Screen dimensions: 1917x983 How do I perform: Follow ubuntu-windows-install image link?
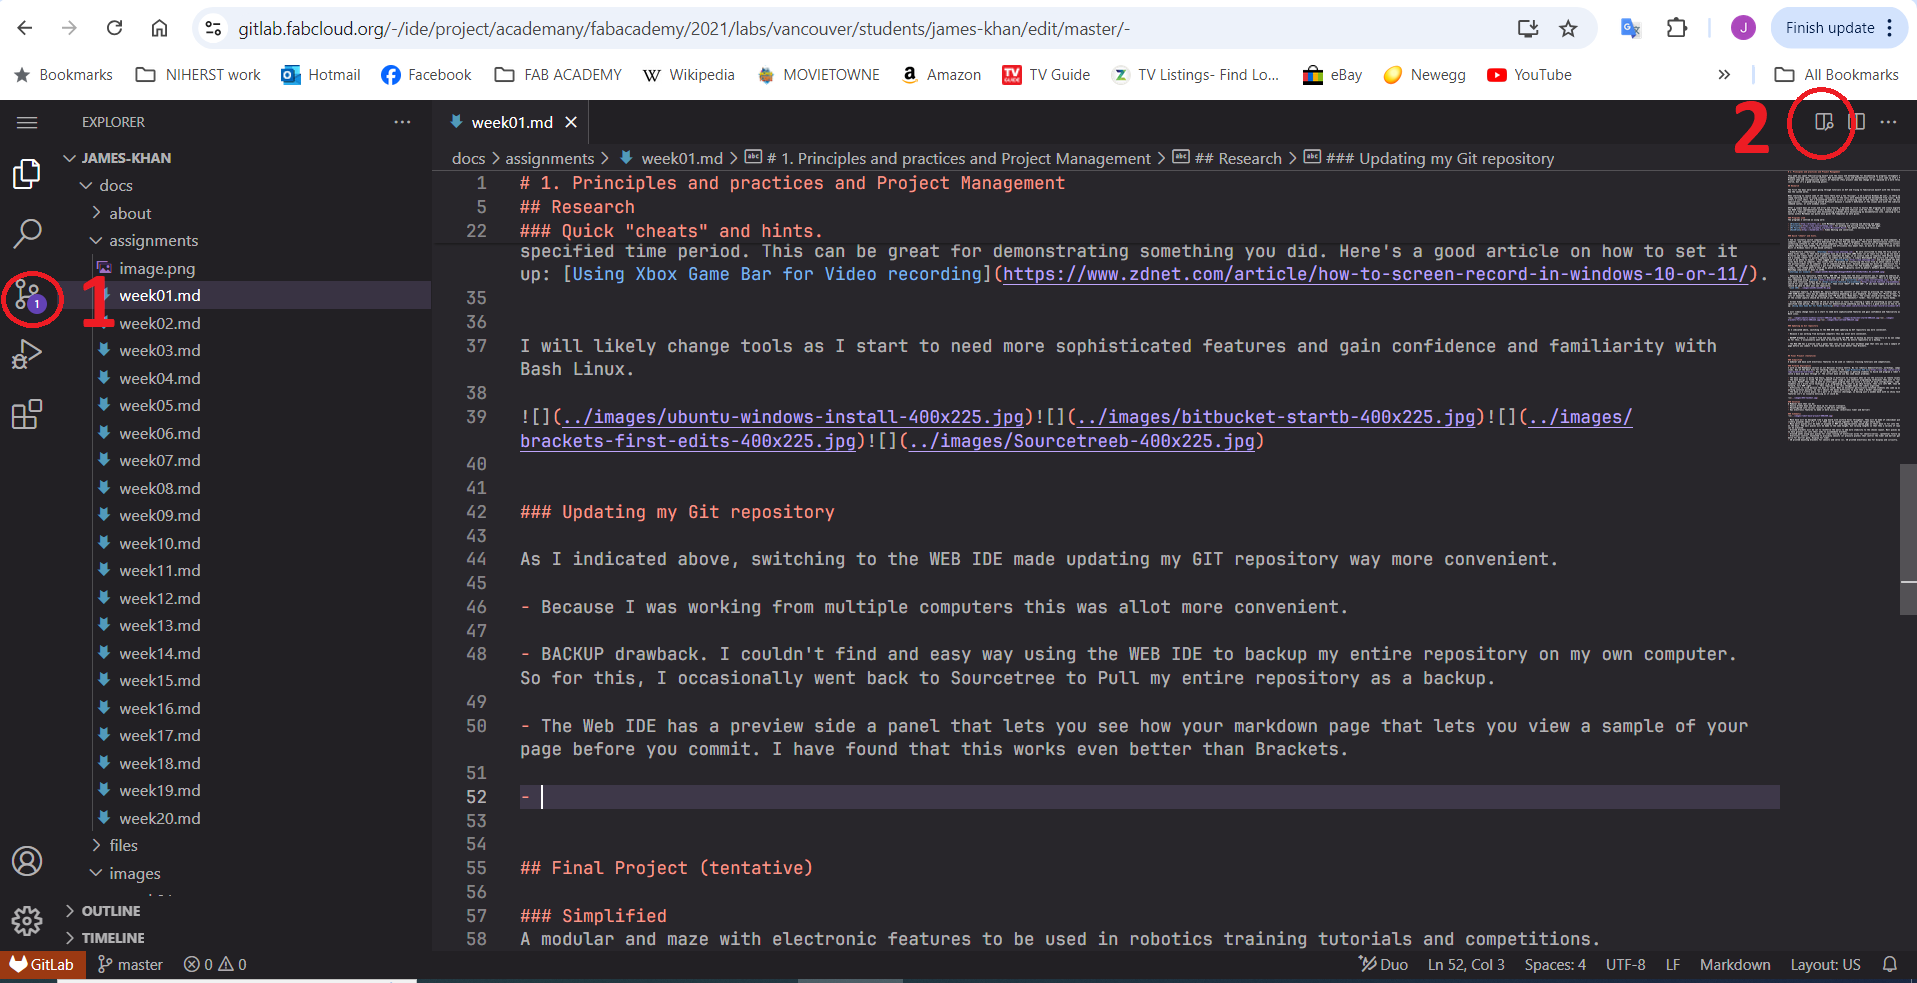[793, 418]
